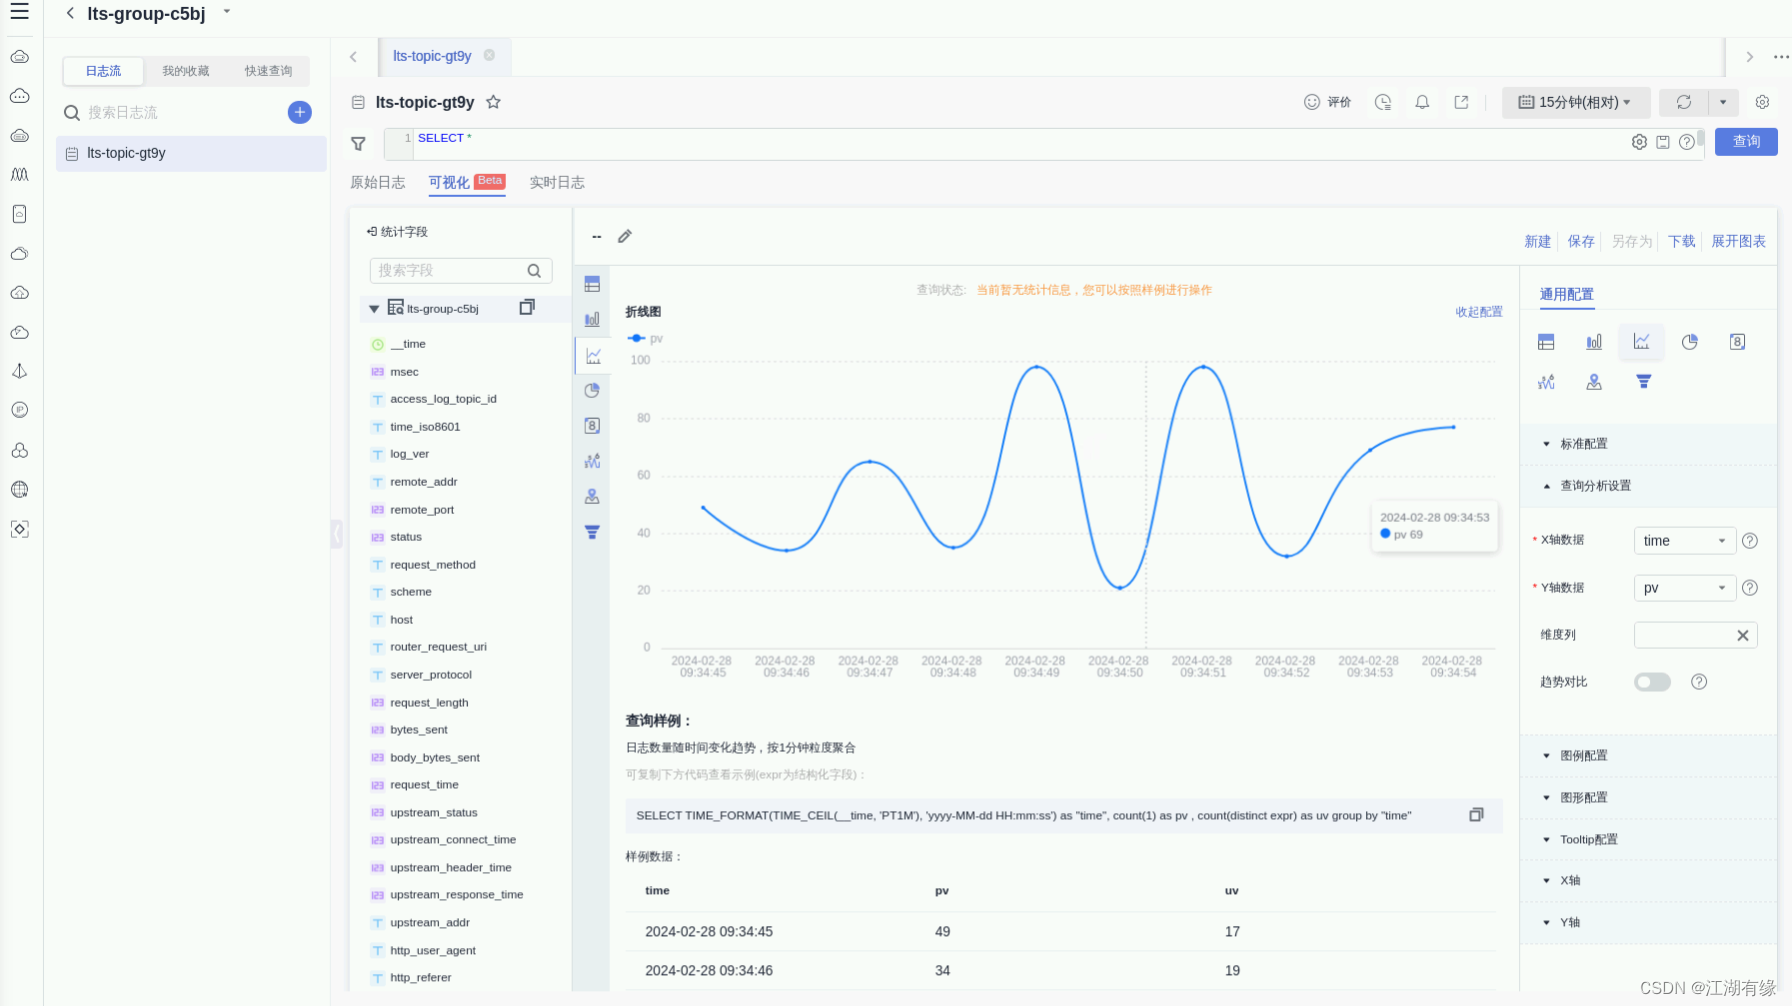1792x1006 pixels.
Task: Switch to 原始日志 tab
Action: (x=378, y=182)
